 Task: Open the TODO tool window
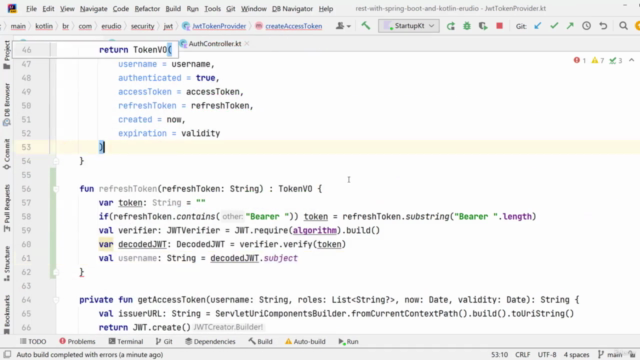coord(33,341)
